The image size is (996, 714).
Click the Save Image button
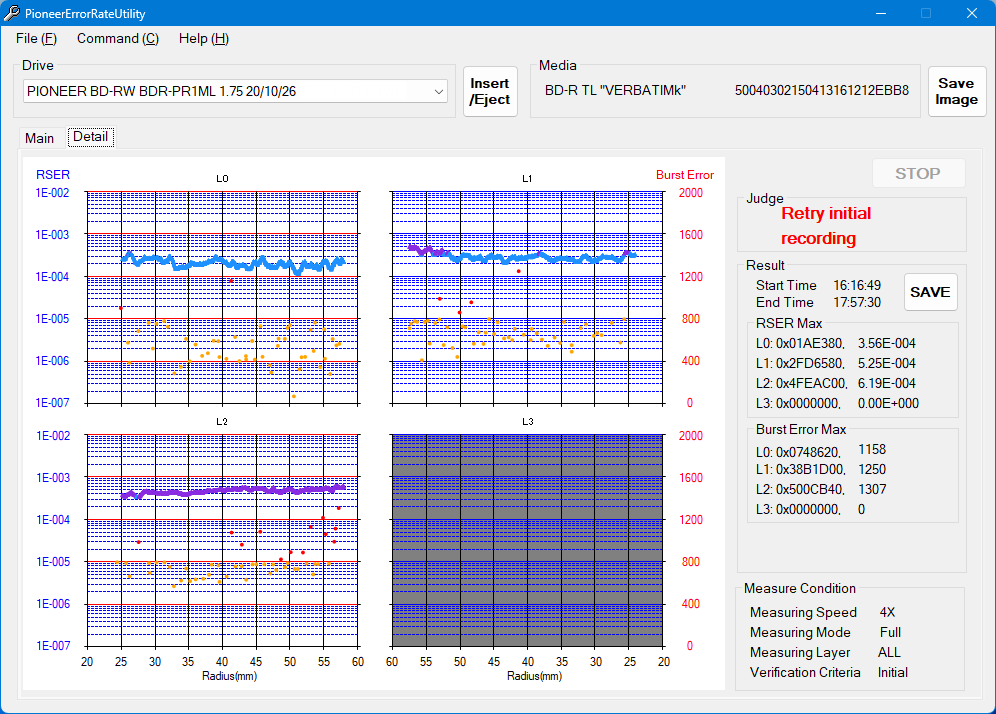(x=956, y=92)
